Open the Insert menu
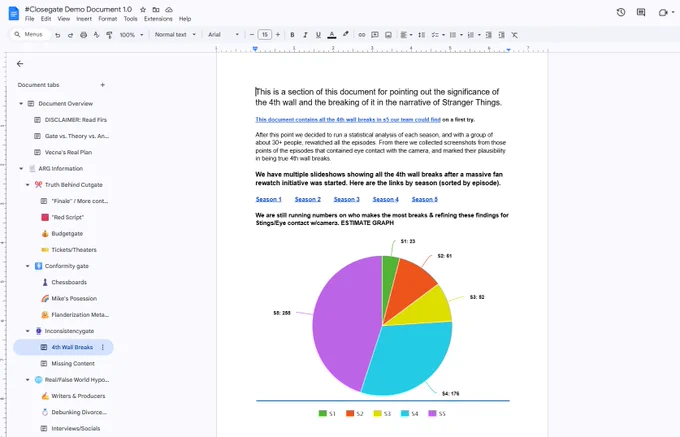This screenshot has height=437, width=680. (x=84, y=19)
